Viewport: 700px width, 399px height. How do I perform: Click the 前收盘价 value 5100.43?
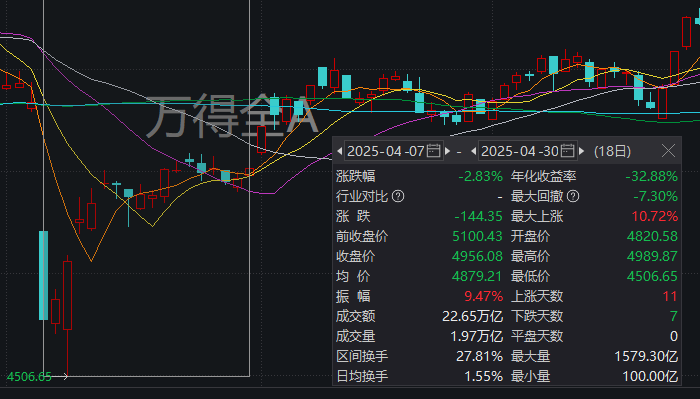coord(477,236)
